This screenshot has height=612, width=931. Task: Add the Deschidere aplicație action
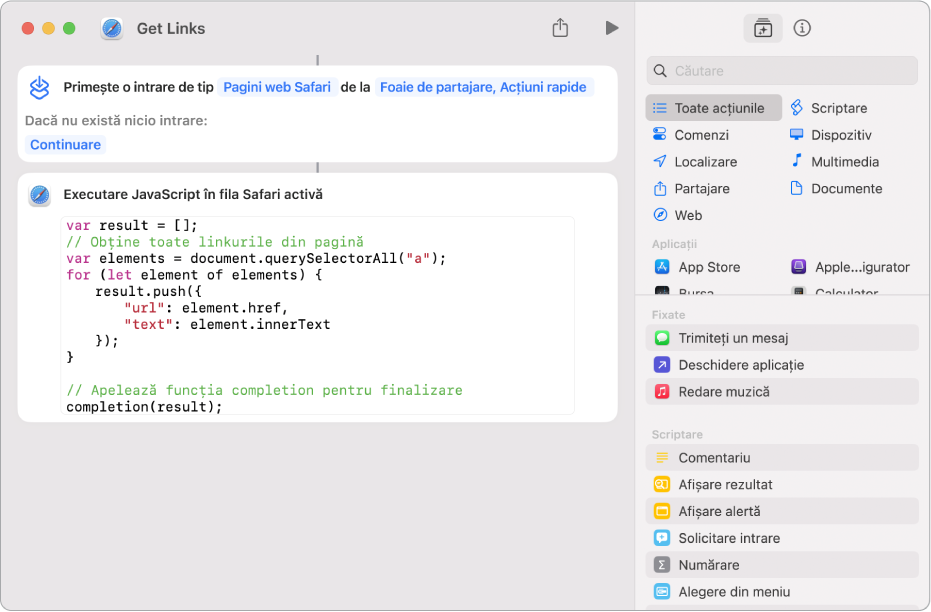781,365
